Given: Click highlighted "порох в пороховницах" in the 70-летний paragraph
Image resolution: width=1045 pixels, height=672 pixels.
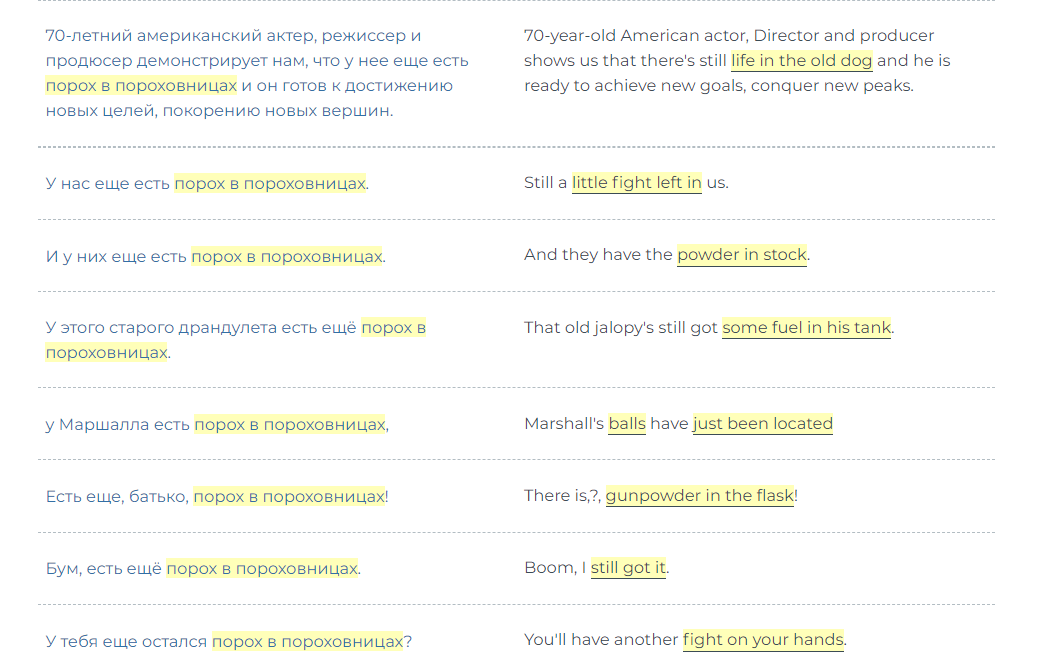Looking at the screenshot, I should pos(141,86).
